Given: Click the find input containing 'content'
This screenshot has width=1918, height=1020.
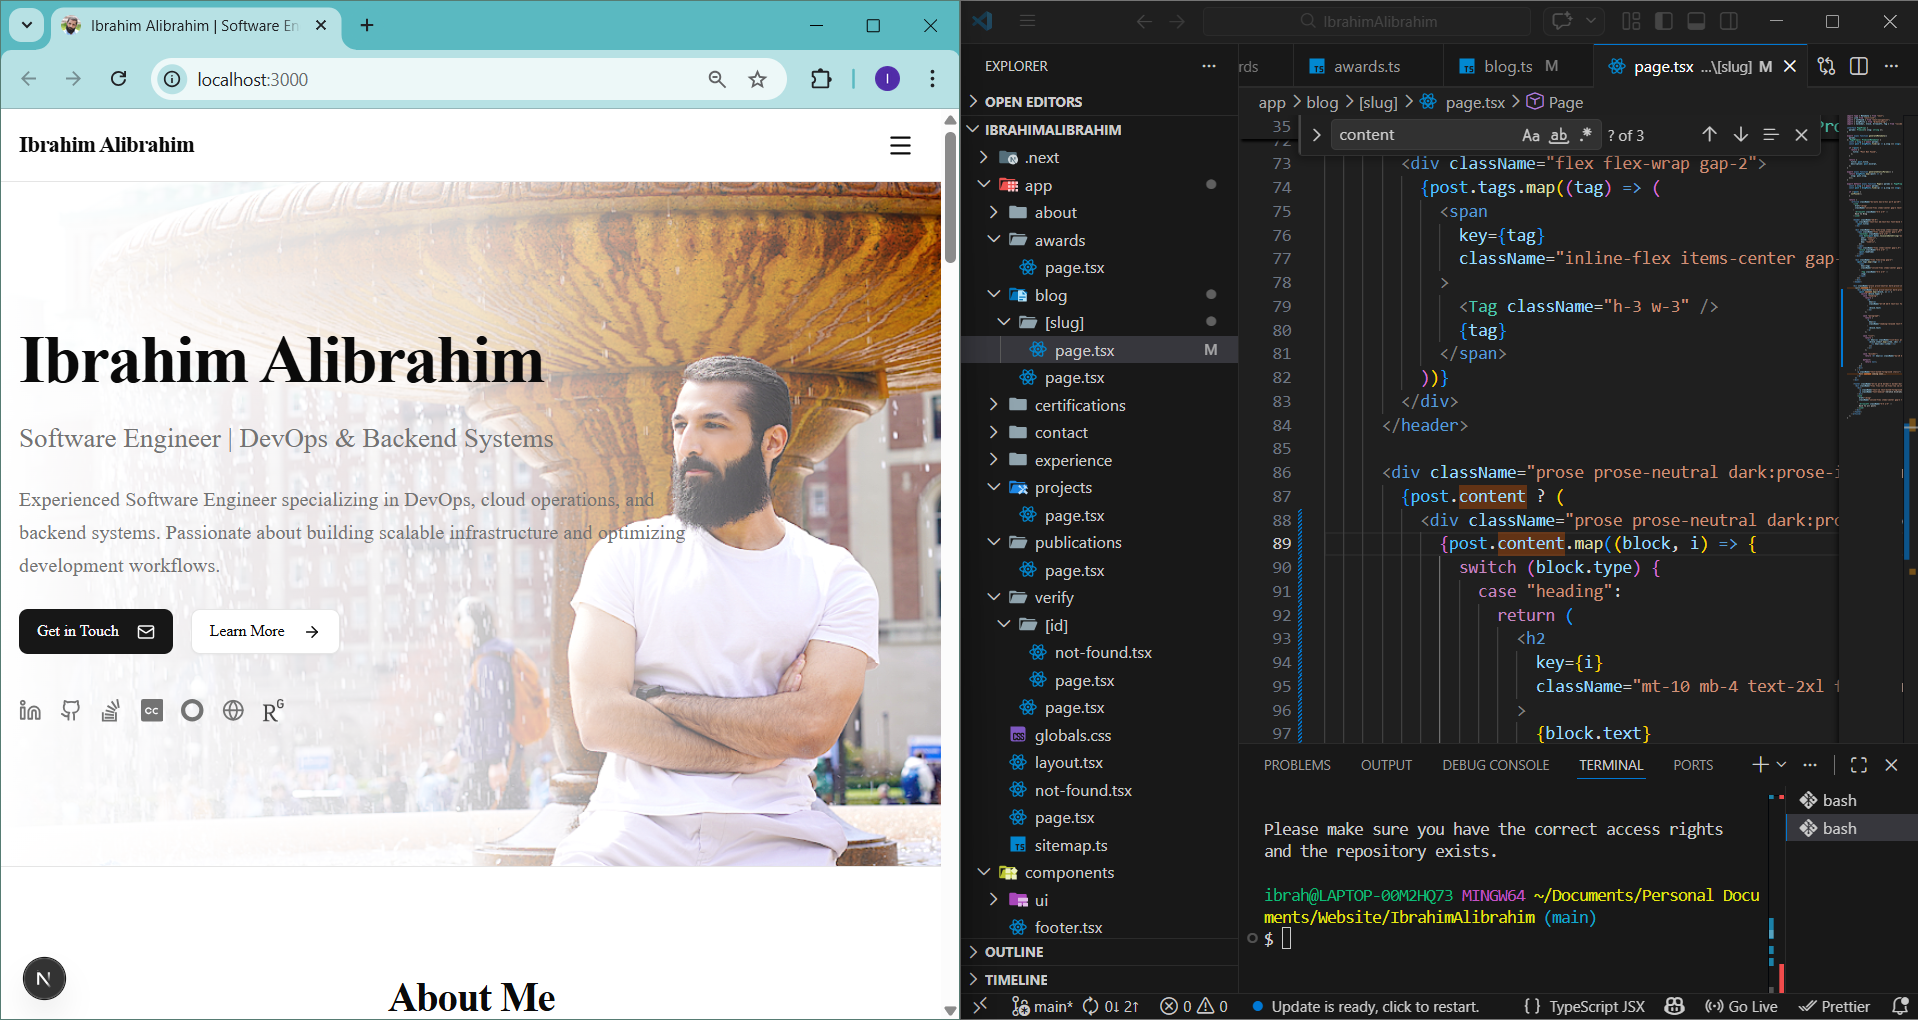Looking at the screenshot, I should (1420, 135).
